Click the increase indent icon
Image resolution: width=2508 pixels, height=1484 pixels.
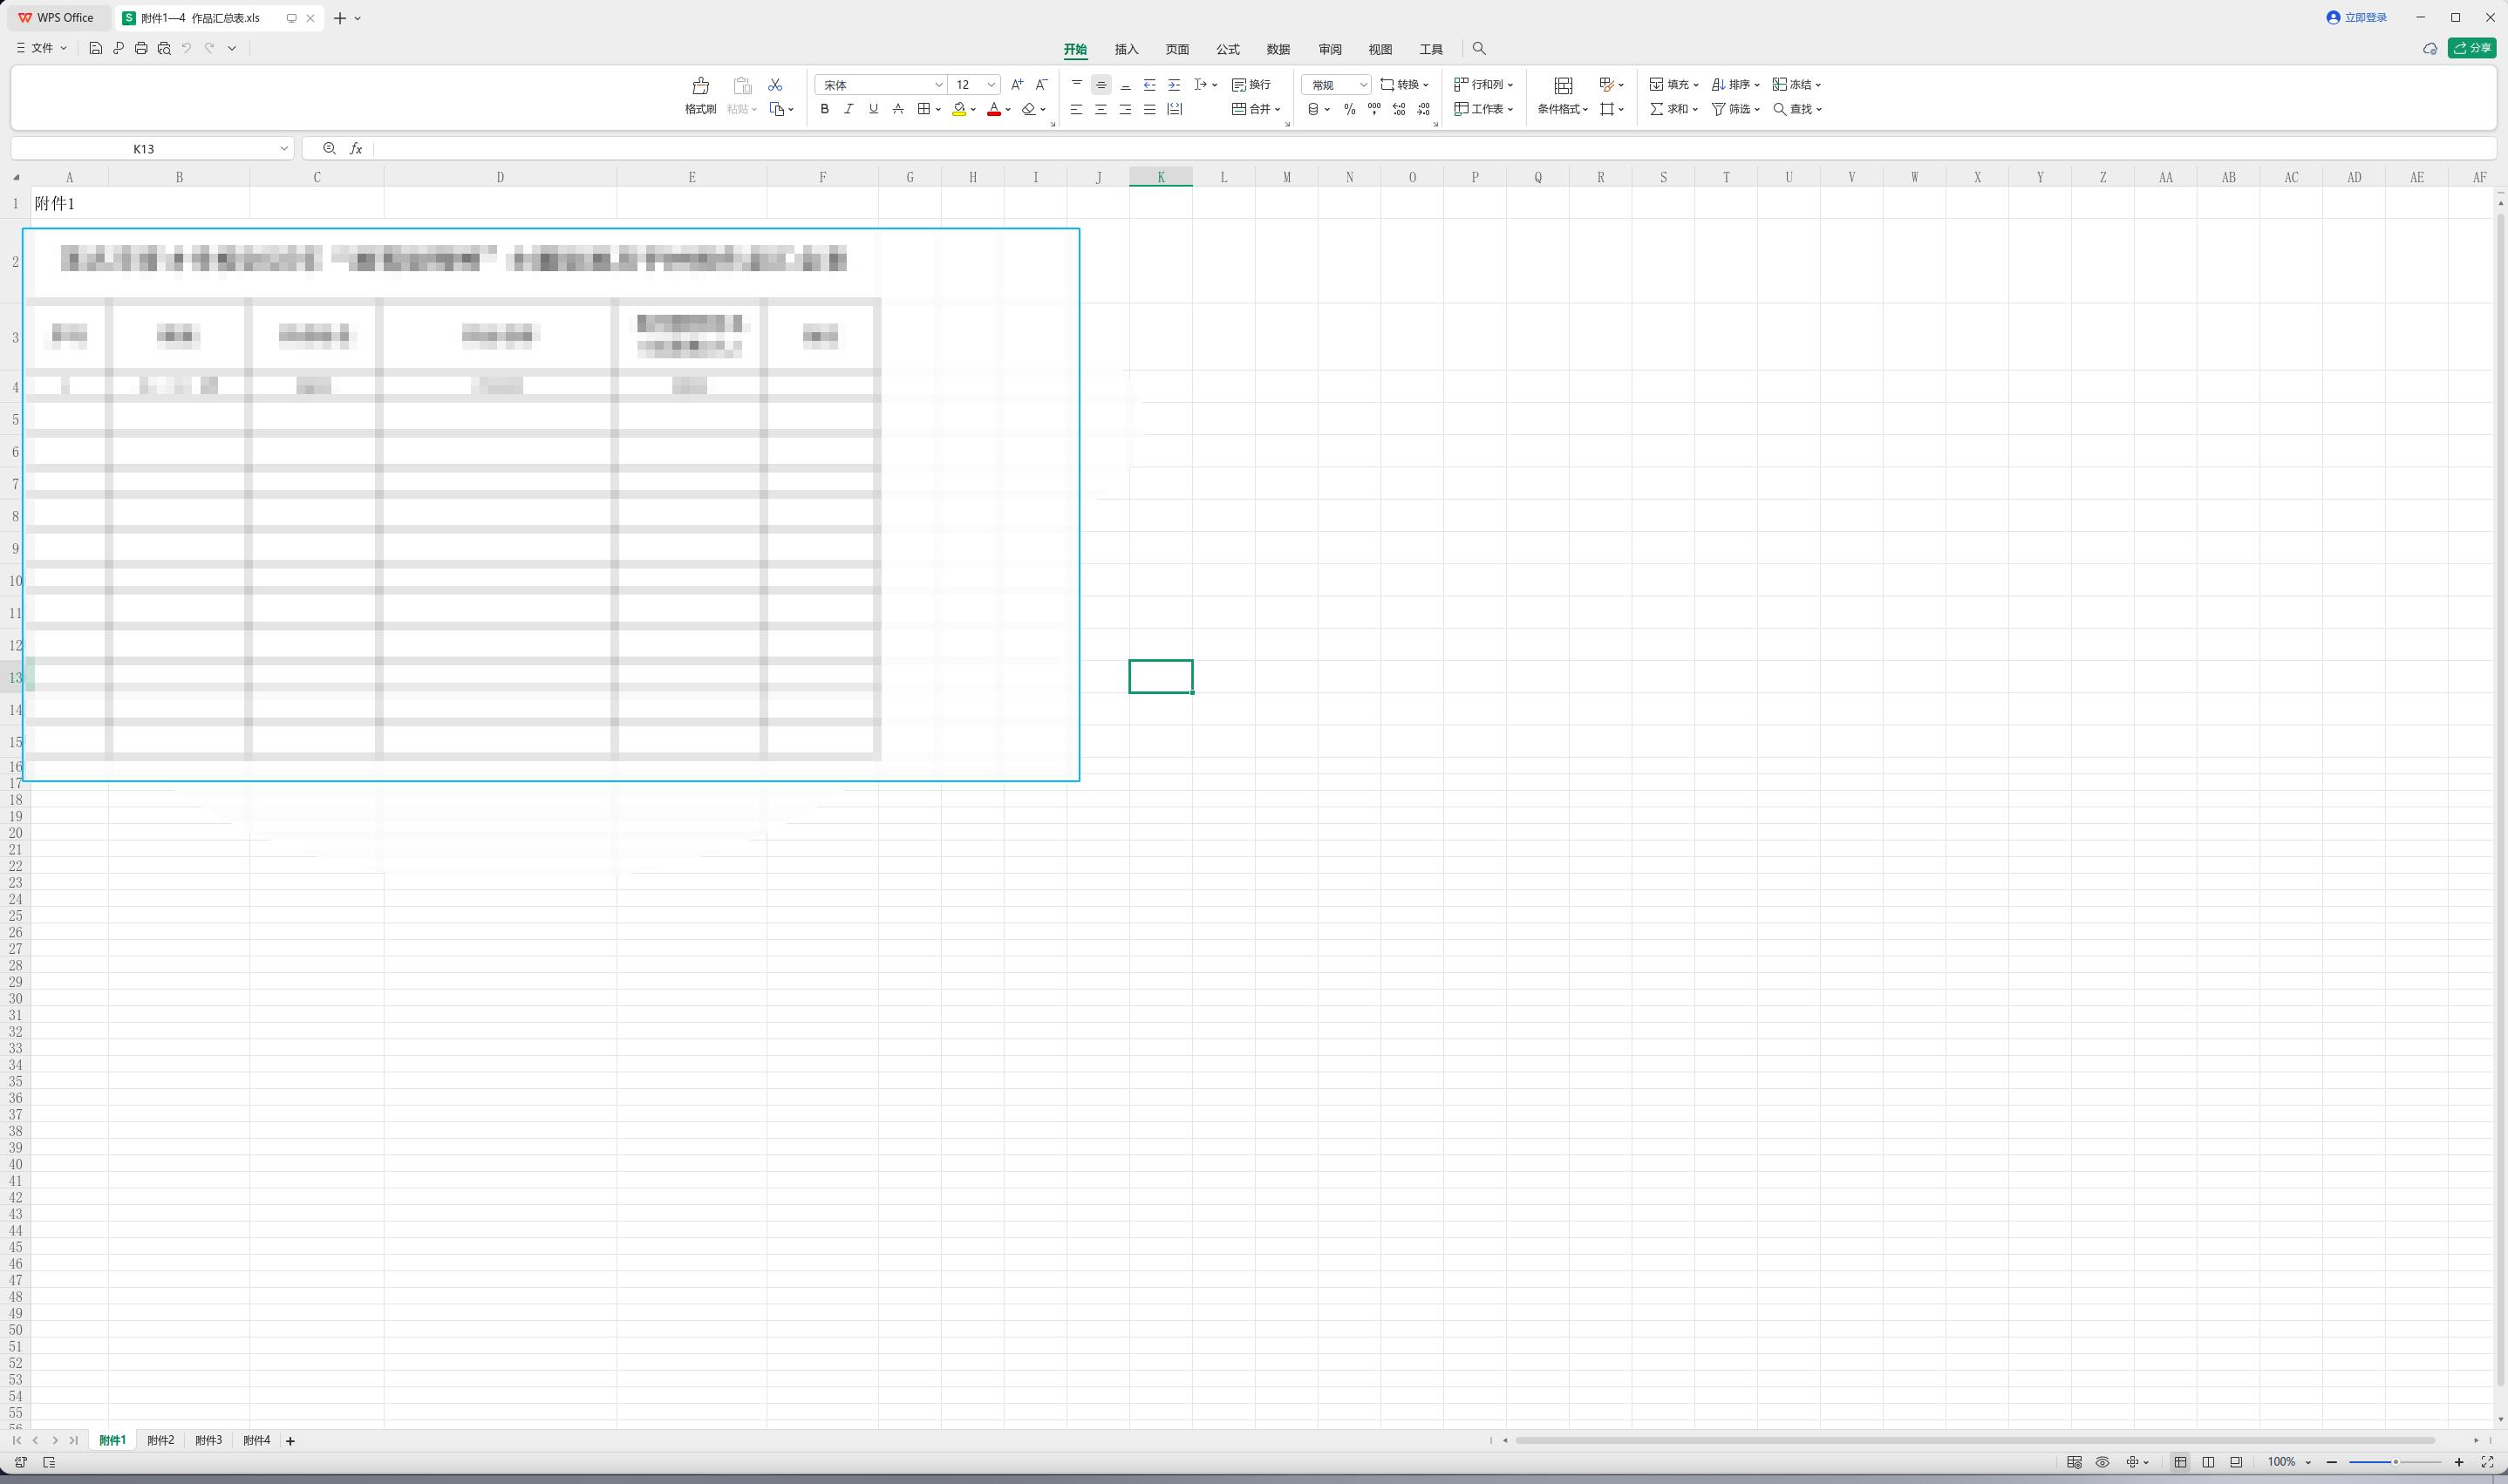[x=1174, y=85]
